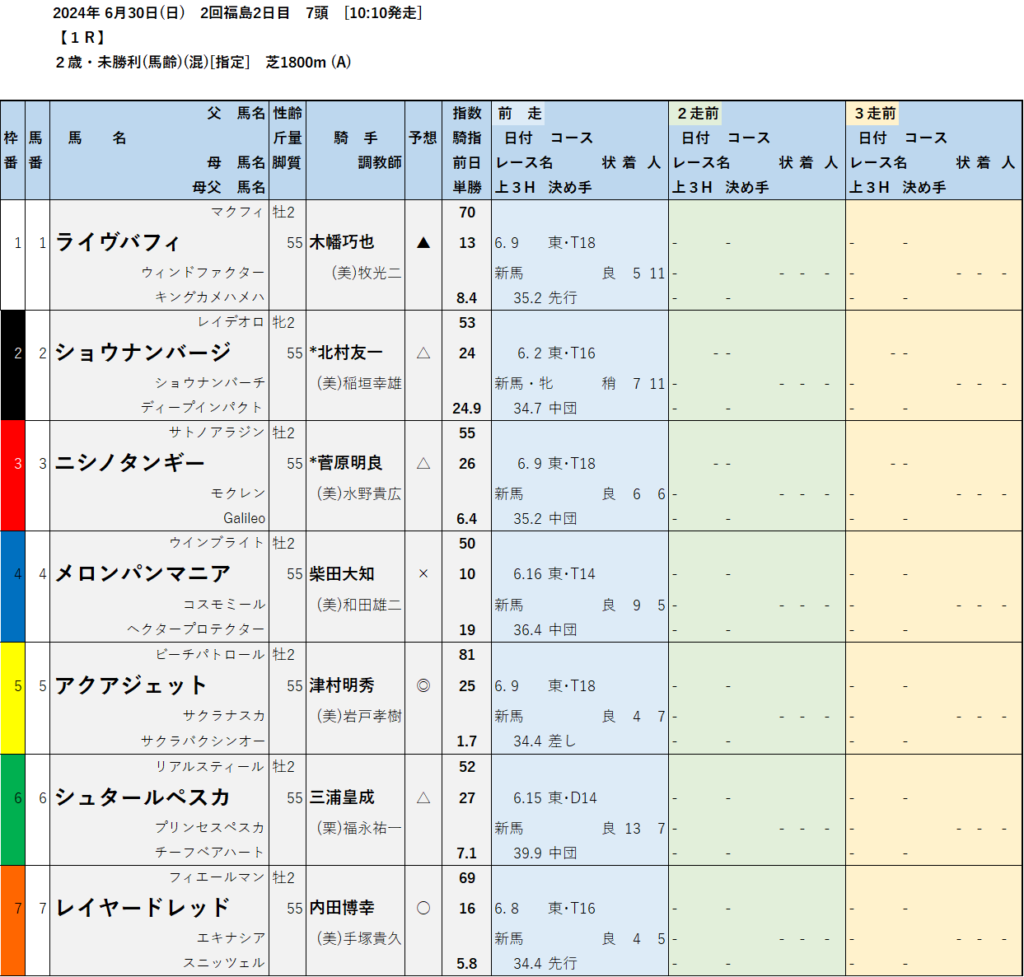Click win odds 1.7
This screenshot has width=1024, height=977.
[467, 741]
